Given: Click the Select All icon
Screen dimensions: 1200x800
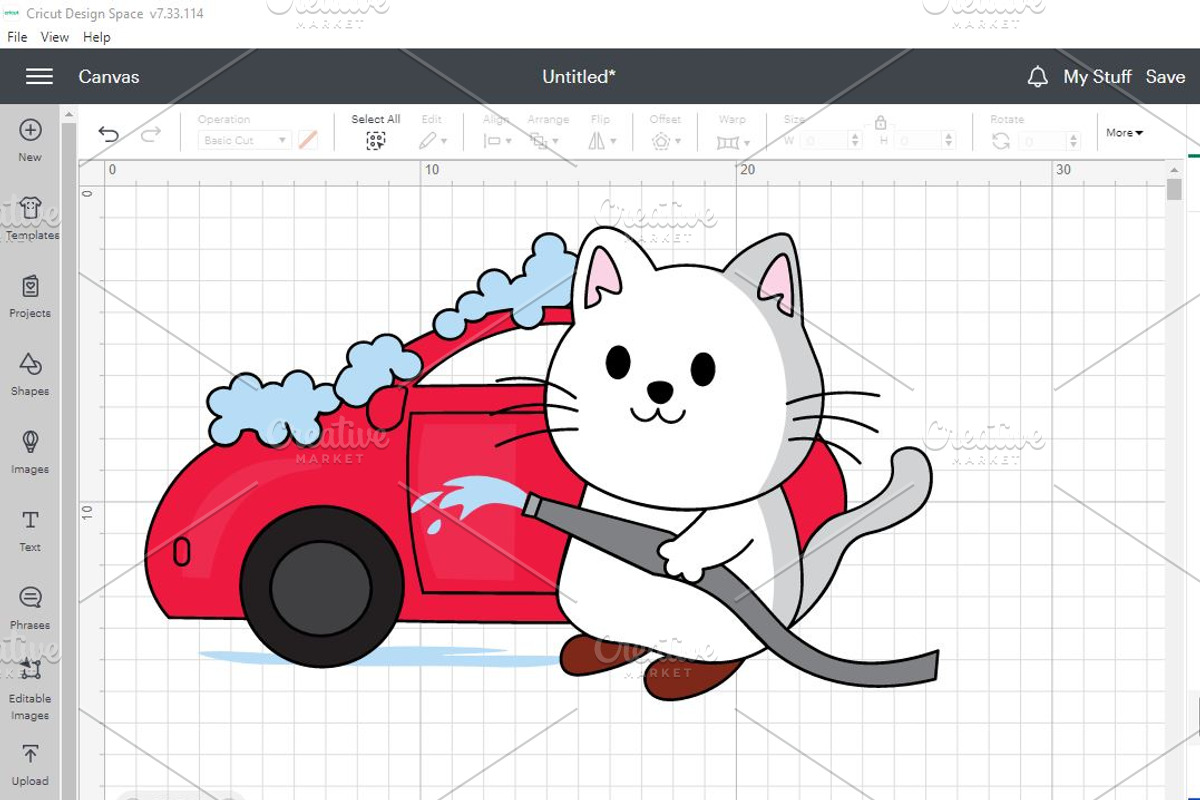Looking at the screenshot, I should [x=376, y=141].
